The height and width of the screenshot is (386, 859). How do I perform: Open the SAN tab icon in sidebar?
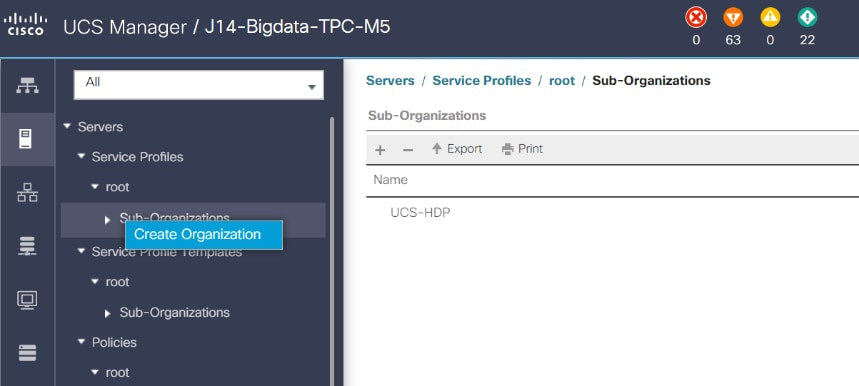(x=27, y=246)
